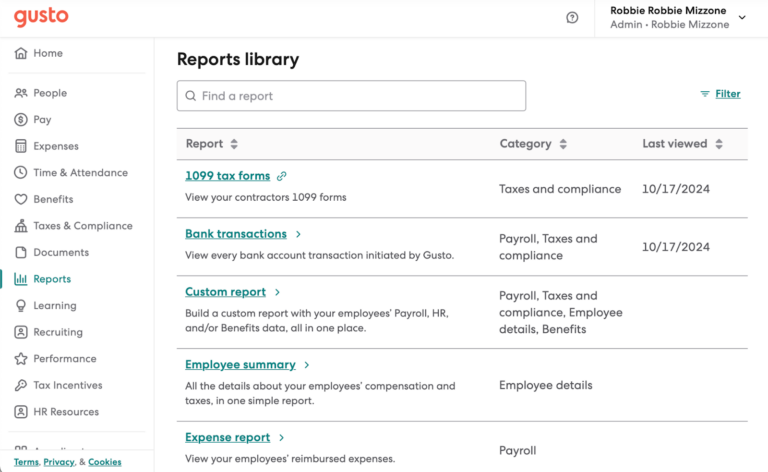Viewport: 768px width, 472px height.
Task: Click the Documents file icon
Action: (21, 252)
